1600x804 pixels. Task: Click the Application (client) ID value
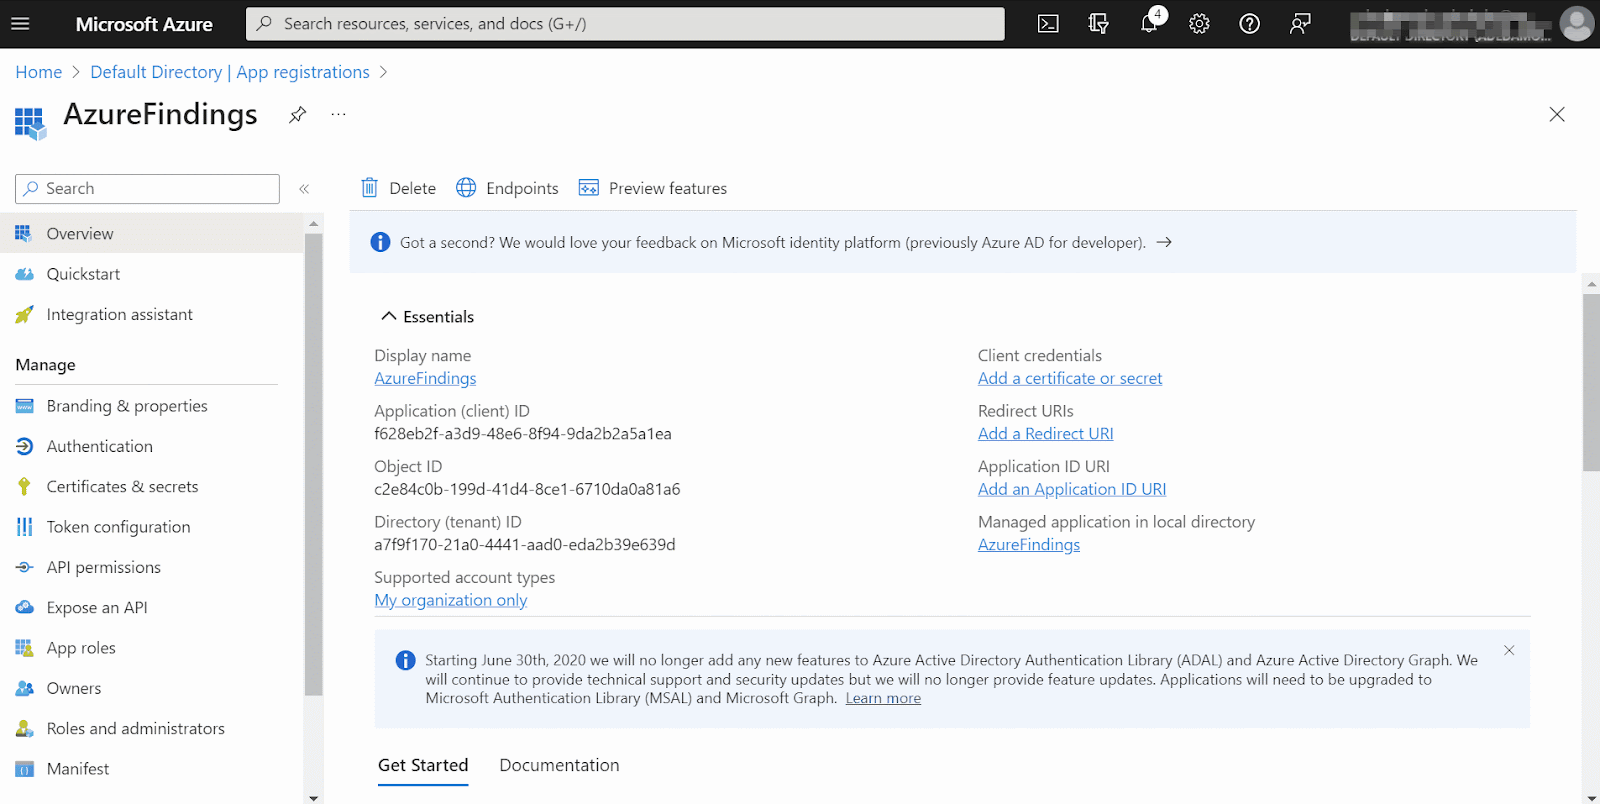pos(523,434)
